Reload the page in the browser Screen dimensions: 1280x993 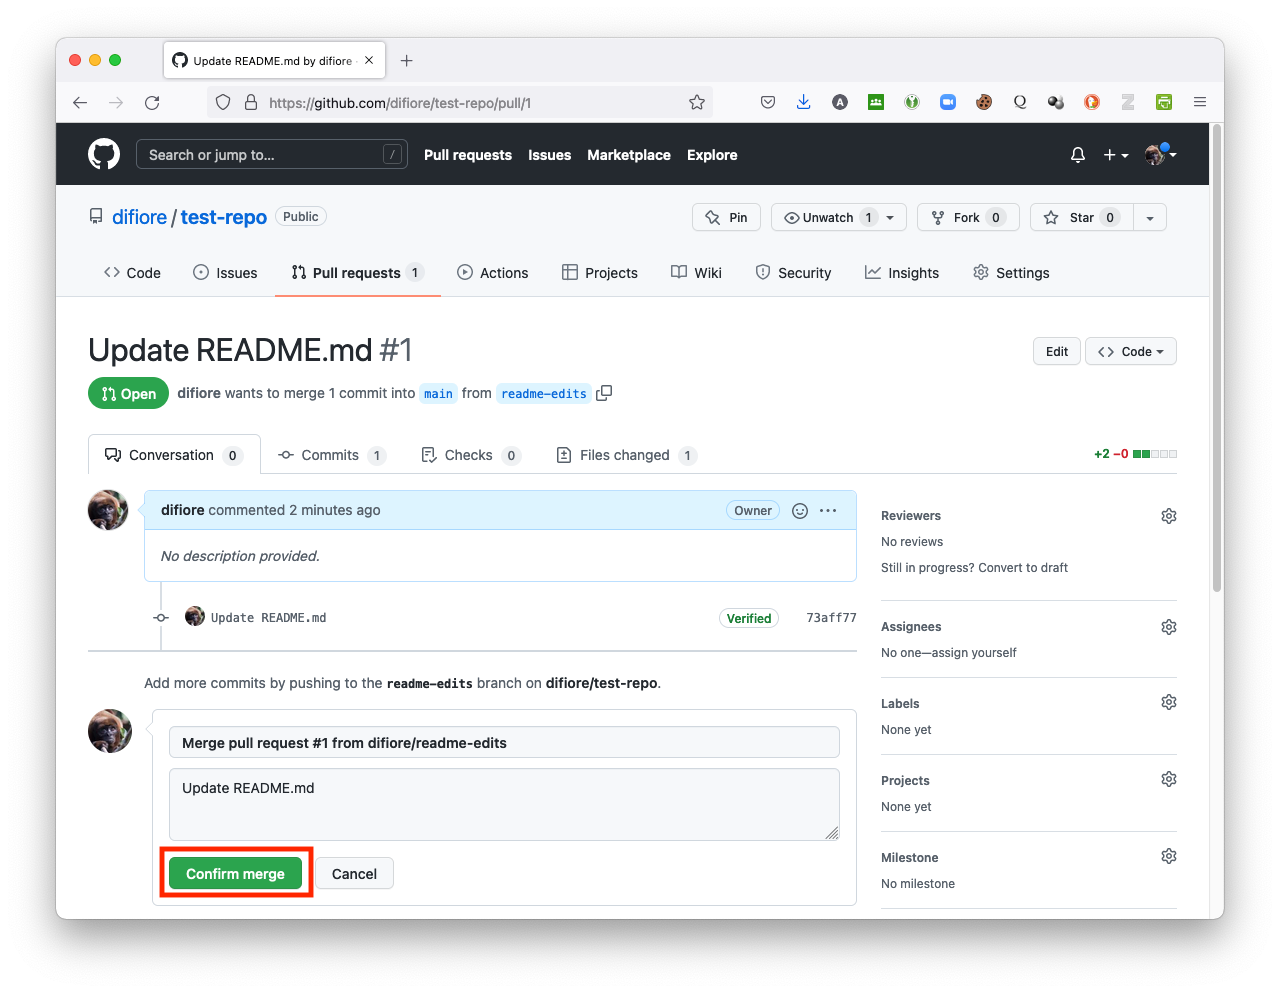pyautogui.click(x=152, y=102)
